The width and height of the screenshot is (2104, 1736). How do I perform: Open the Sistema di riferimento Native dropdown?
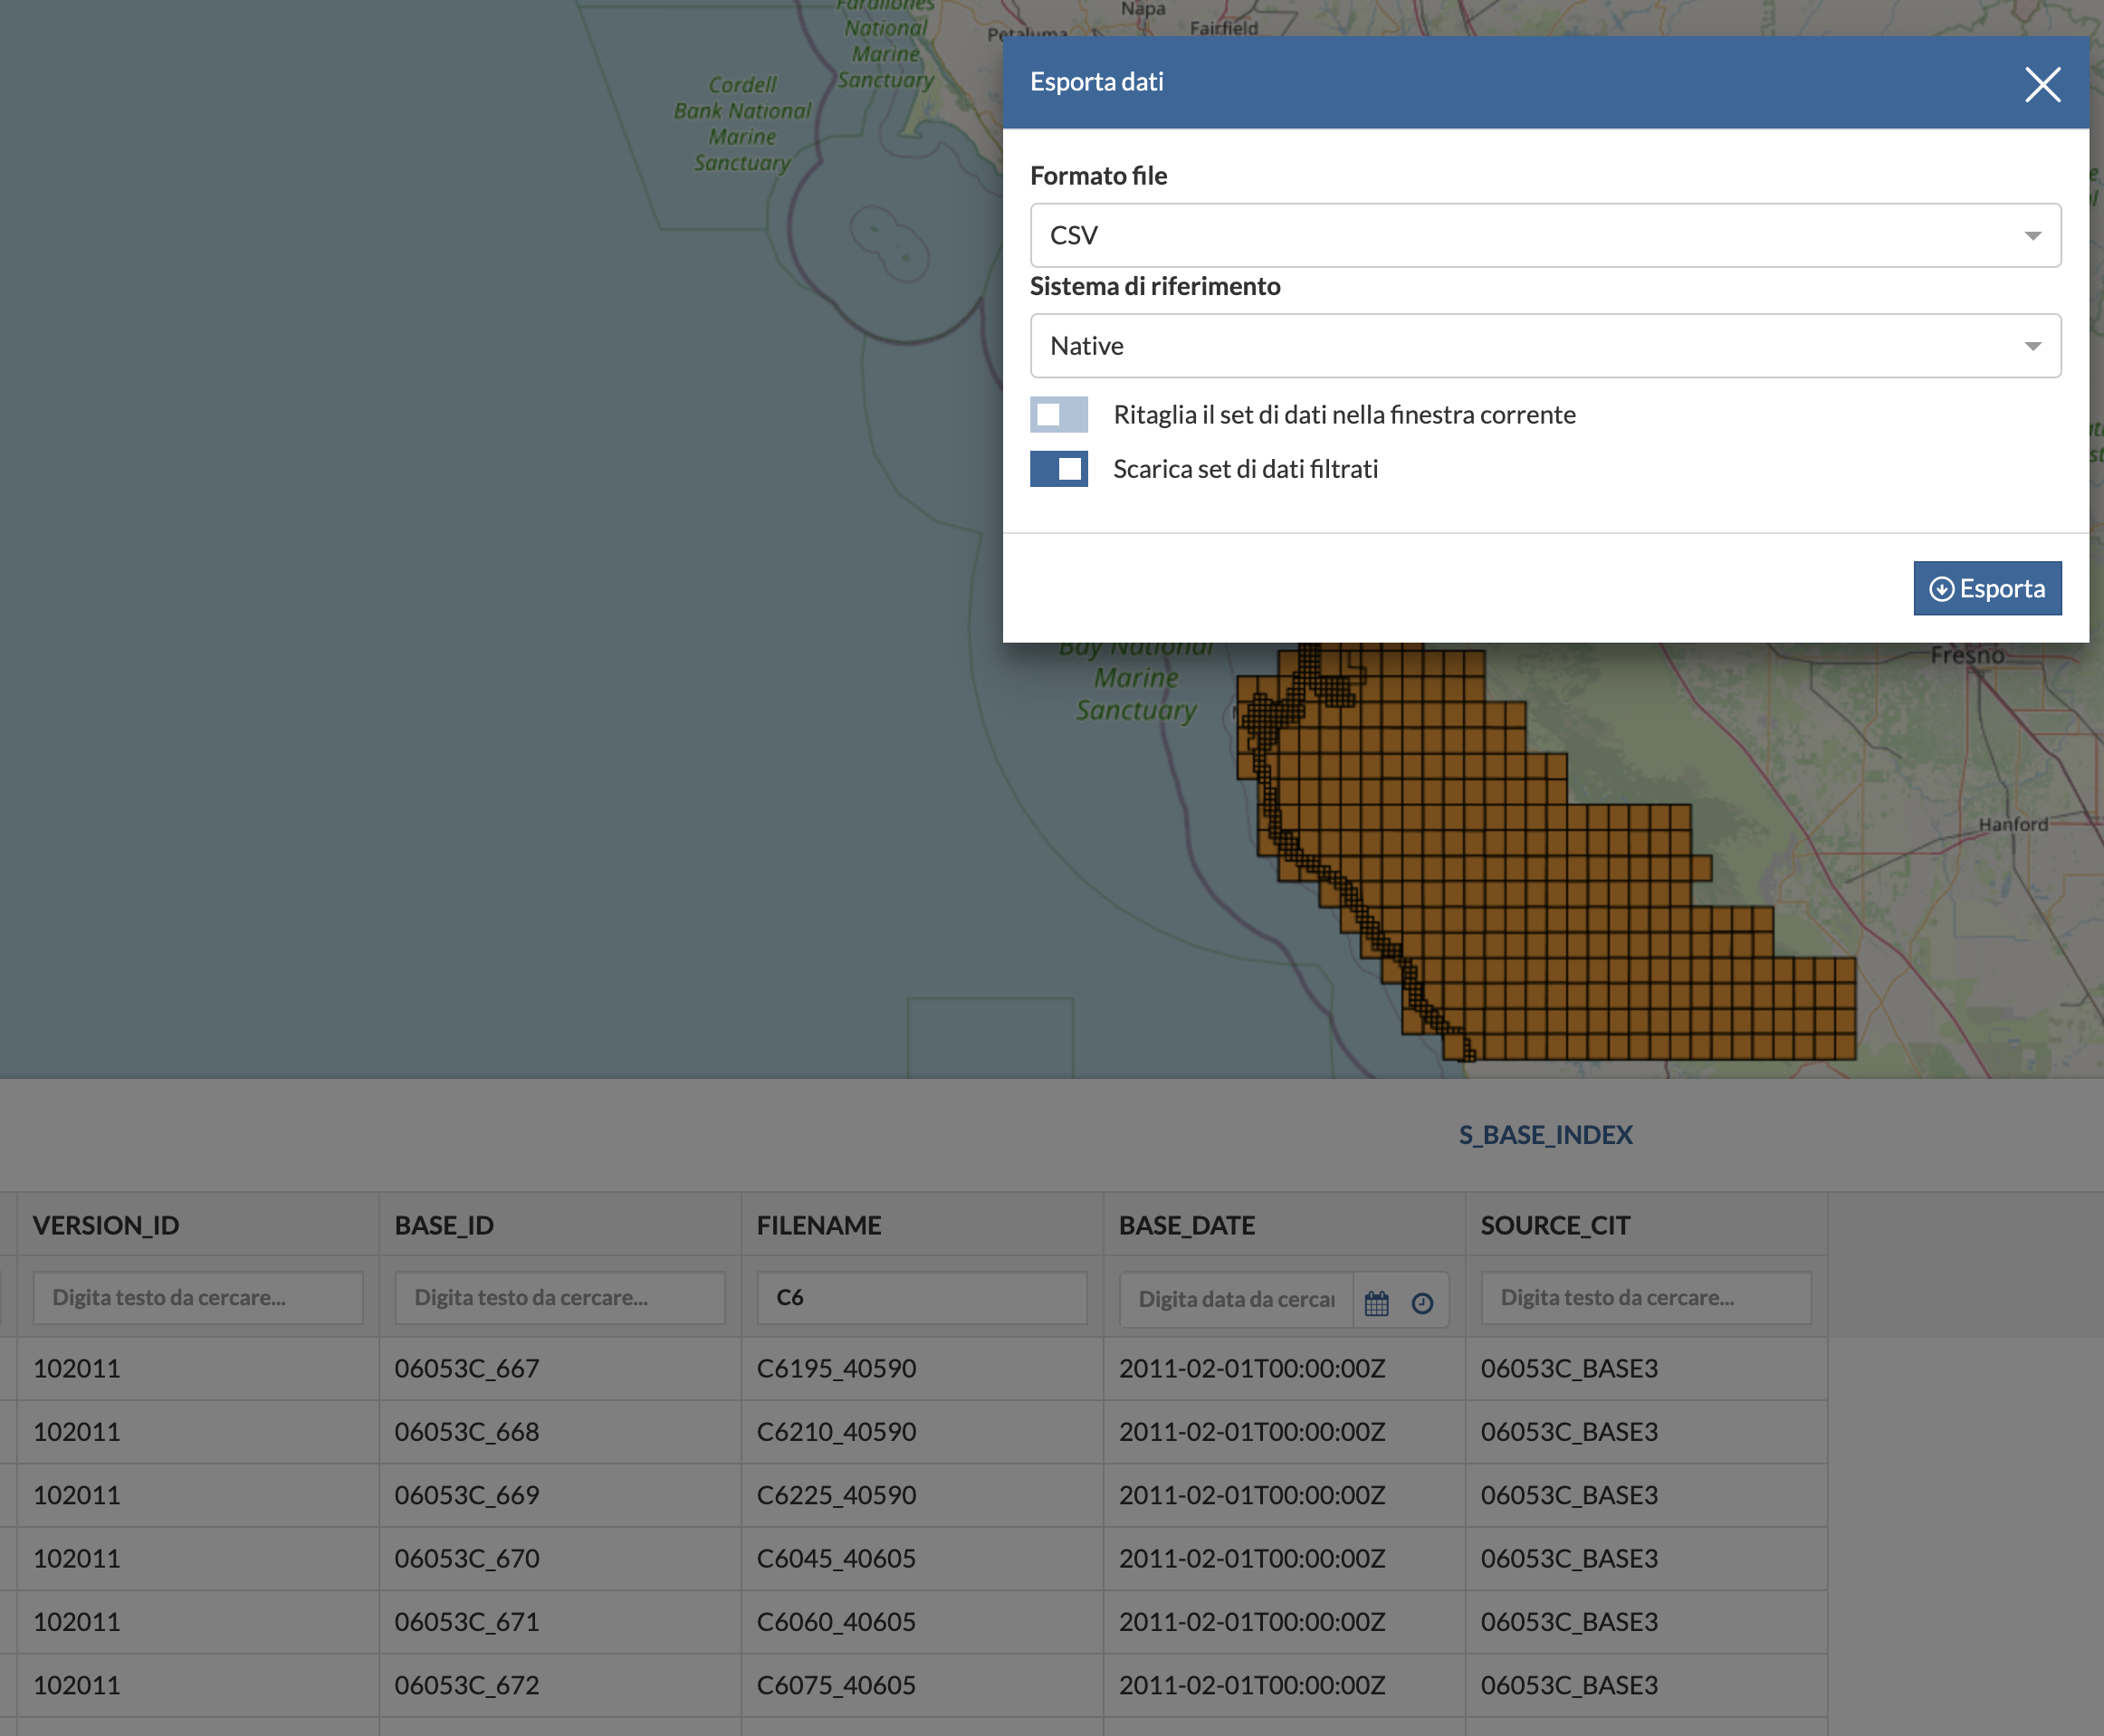1545,346
